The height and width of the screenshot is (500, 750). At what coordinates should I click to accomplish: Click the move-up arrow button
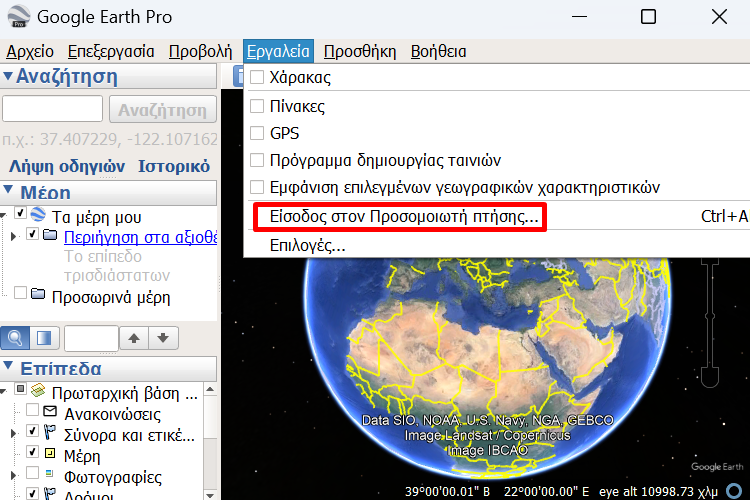pyautogui.click(x=134, y=338)
